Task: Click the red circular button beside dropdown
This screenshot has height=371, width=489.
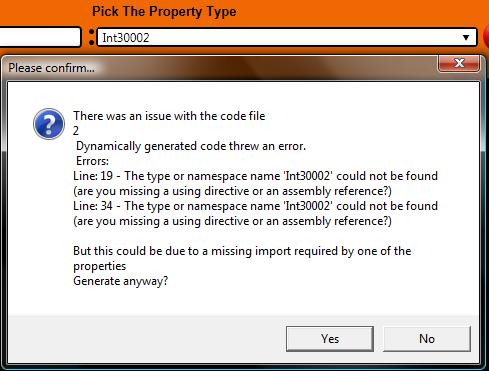Action: tap(486, 37)
